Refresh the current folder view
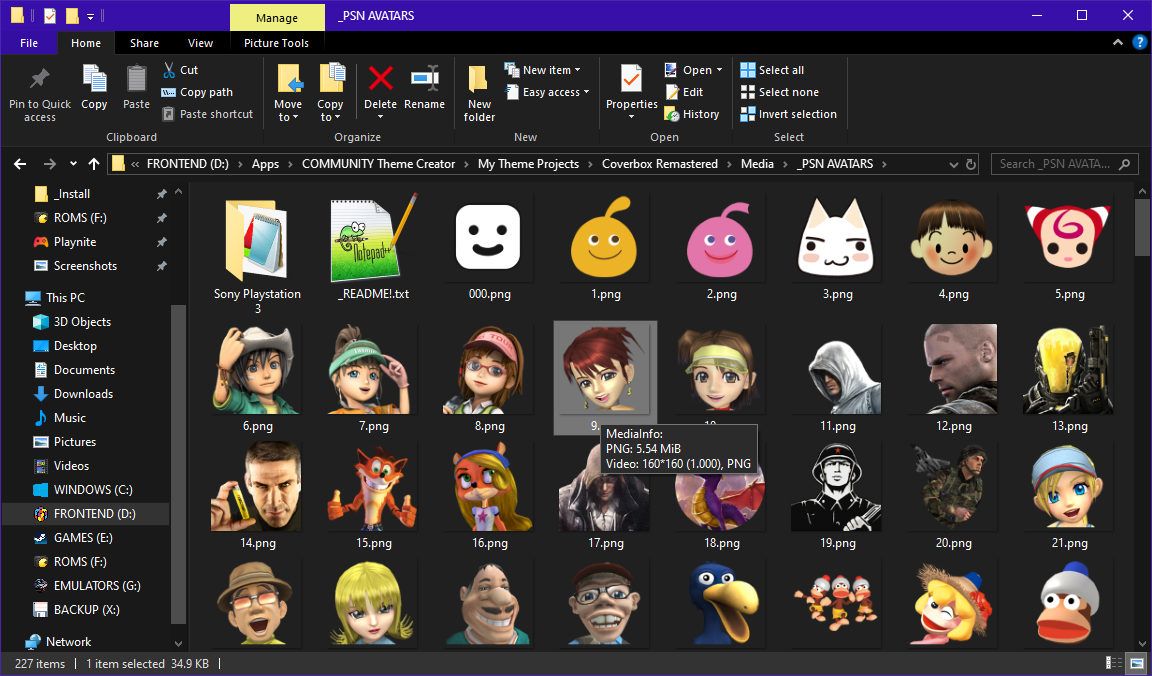Image resolution: width=1152 pixels, height=676 pixels. coord(971,165)
